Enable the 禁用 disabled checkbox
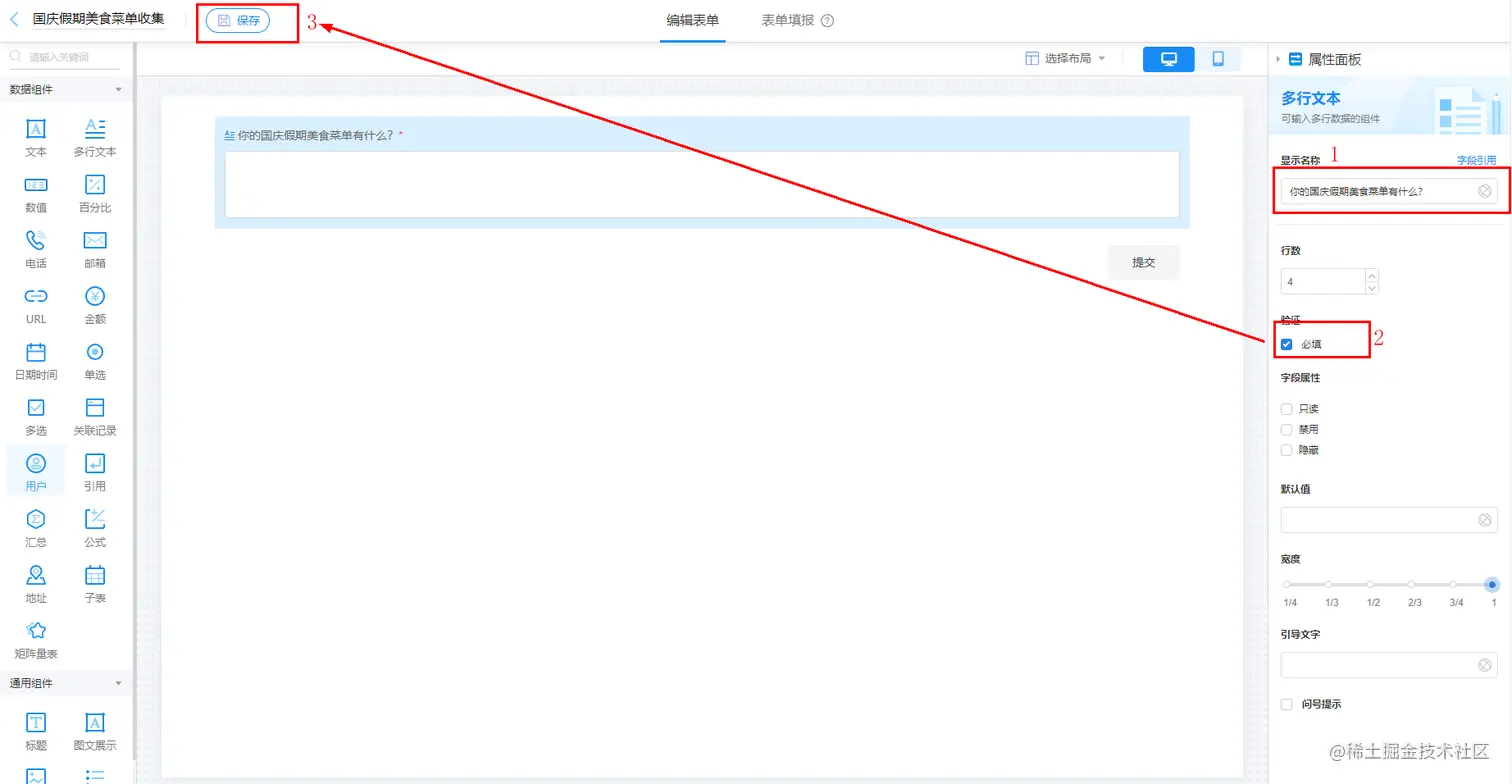The height and width of the screenshot is (784, 1512). [1287, 429]
